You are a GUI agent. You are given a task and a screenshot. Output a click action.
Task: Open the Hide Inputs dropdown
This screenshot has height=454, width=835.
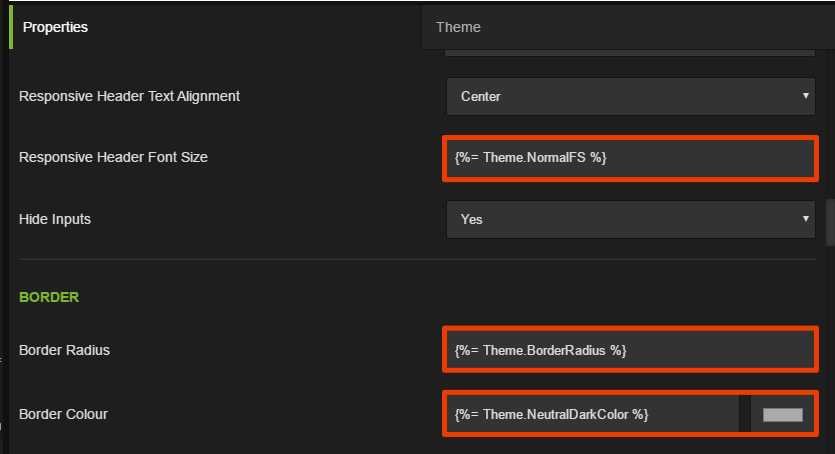pyautogui.click(x=630, y=219)
